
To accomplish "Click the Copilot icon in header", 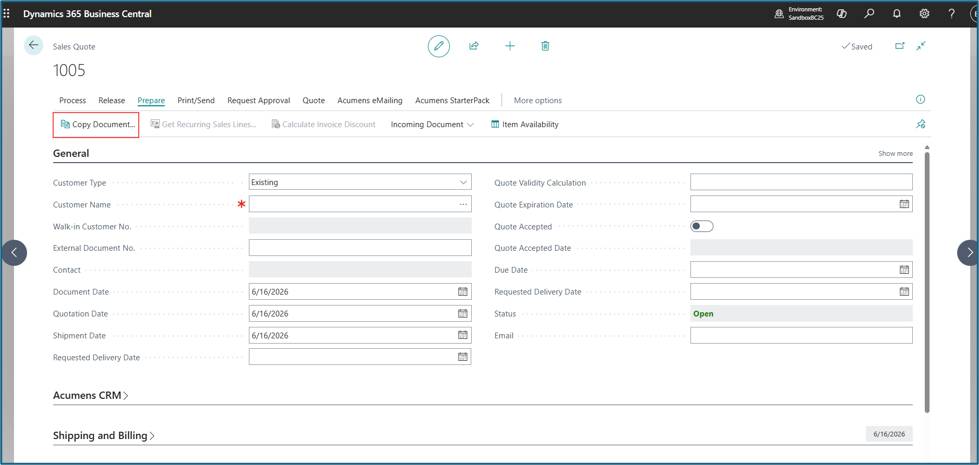I will coord(841,14).
